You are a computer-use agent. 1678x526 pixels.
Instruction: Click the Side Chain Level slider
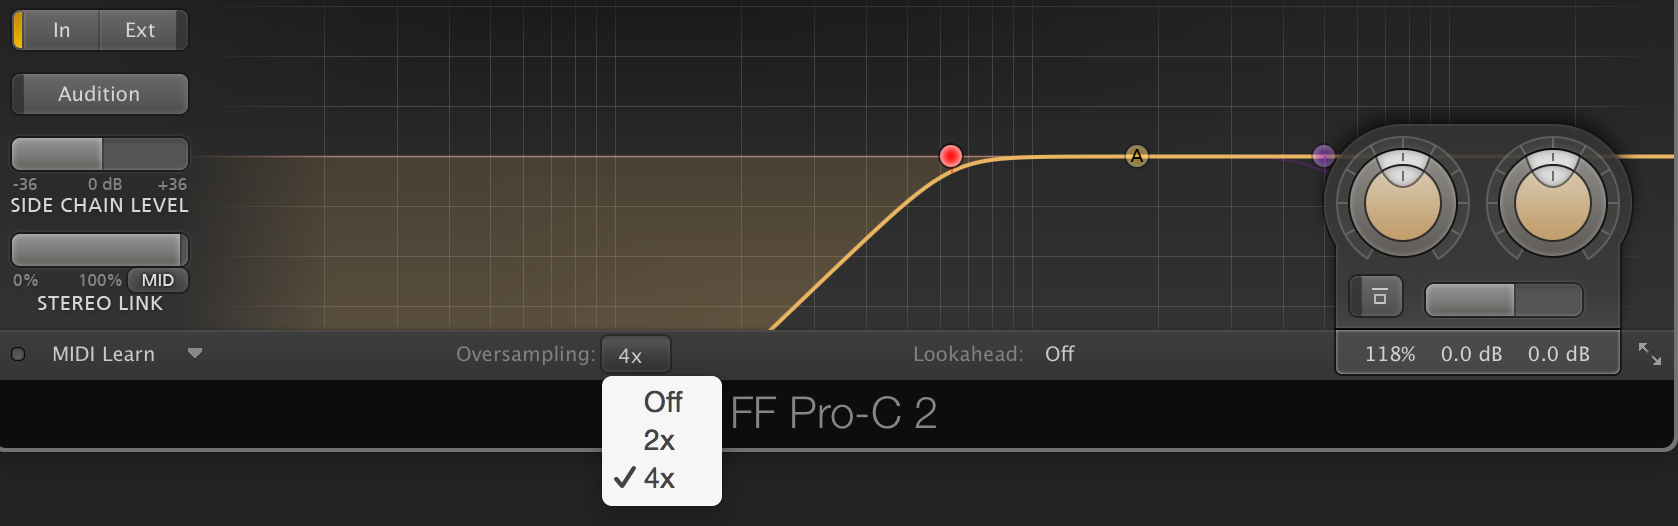click(x=99, y=154)
